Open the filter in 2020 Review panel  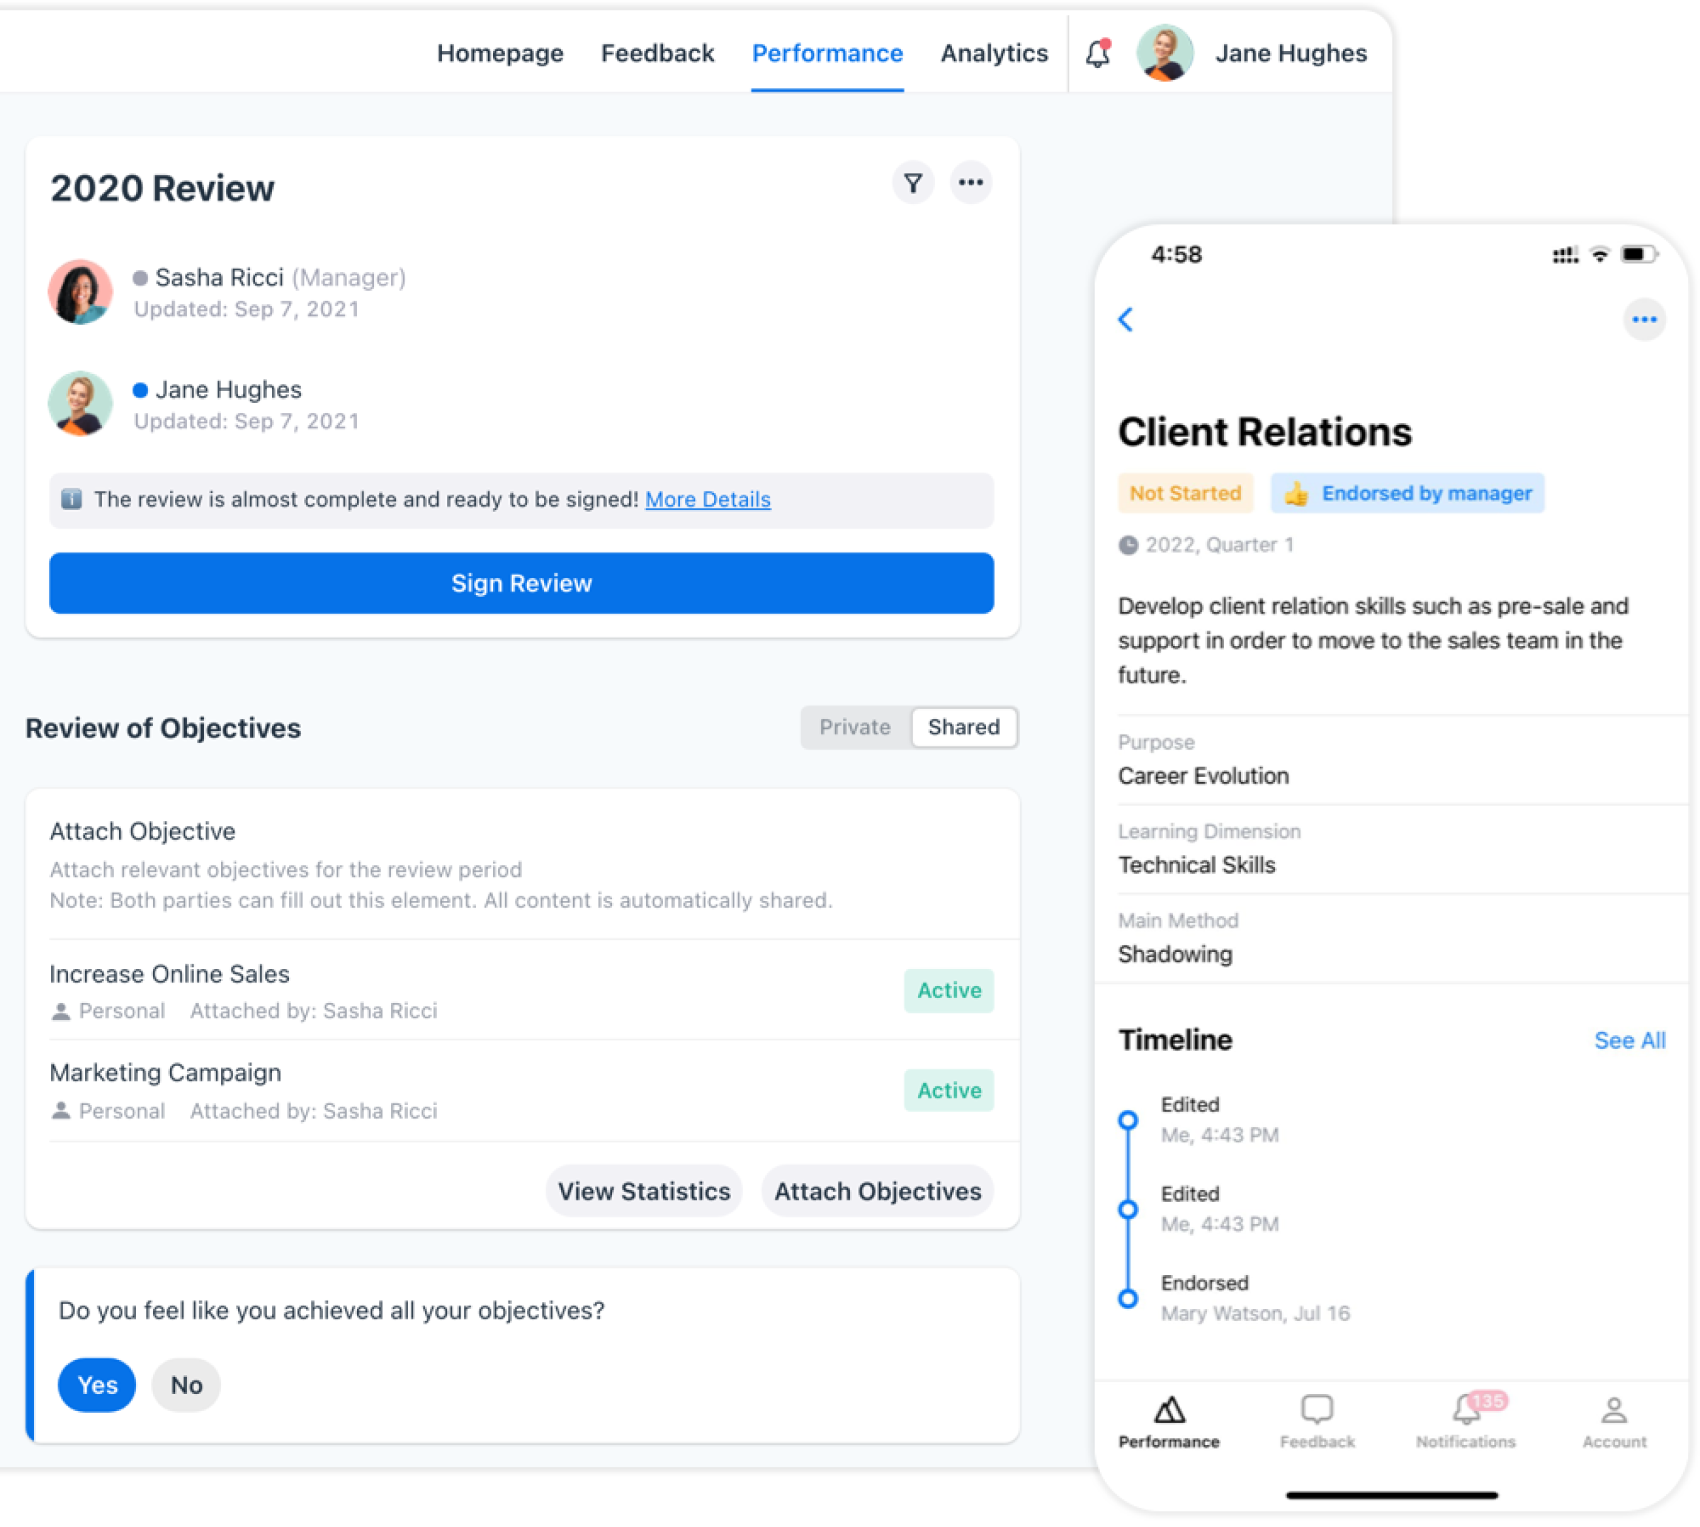912,183
